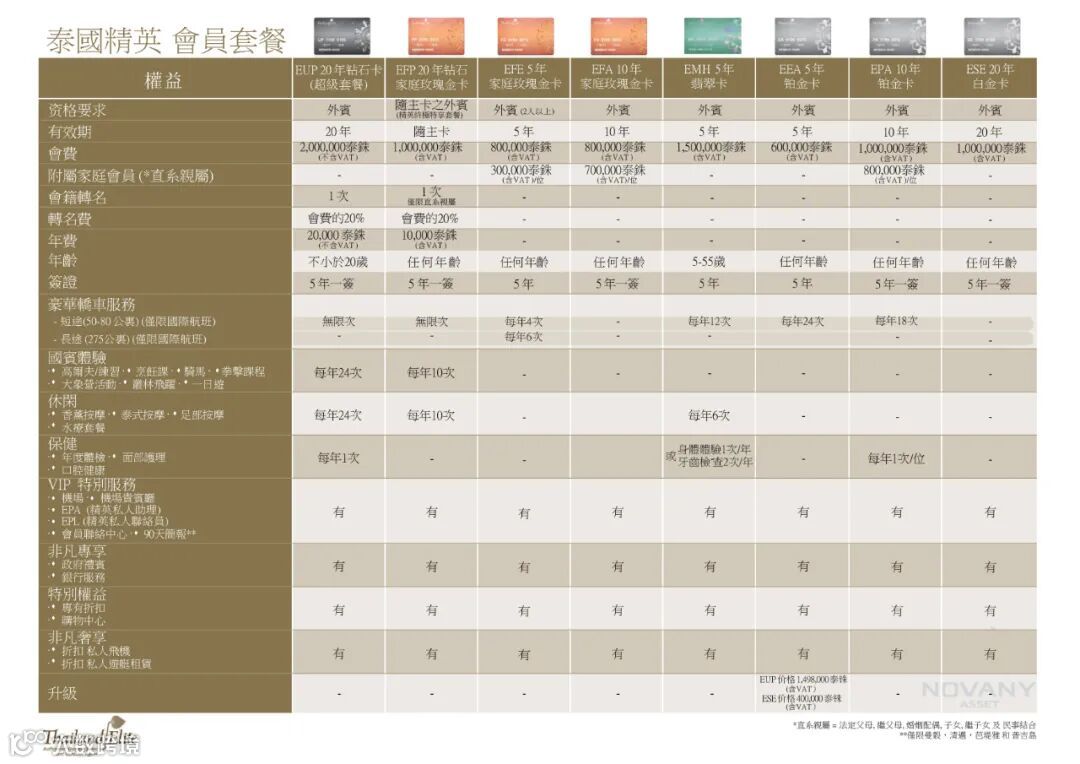The image size is (1080, 764).
Task: Select the 700,000泰銖 family member cell
Action: (x=616, y=174)
